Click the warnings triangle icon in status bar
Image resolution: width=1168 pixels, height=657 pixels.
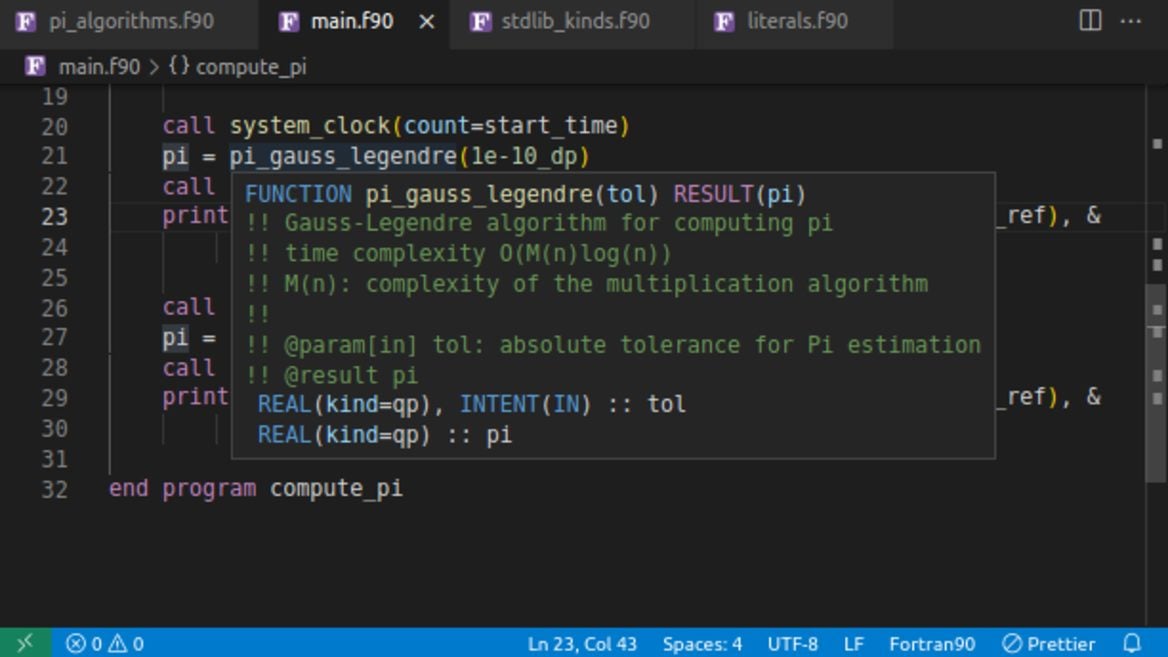click(x=118, y=643)
